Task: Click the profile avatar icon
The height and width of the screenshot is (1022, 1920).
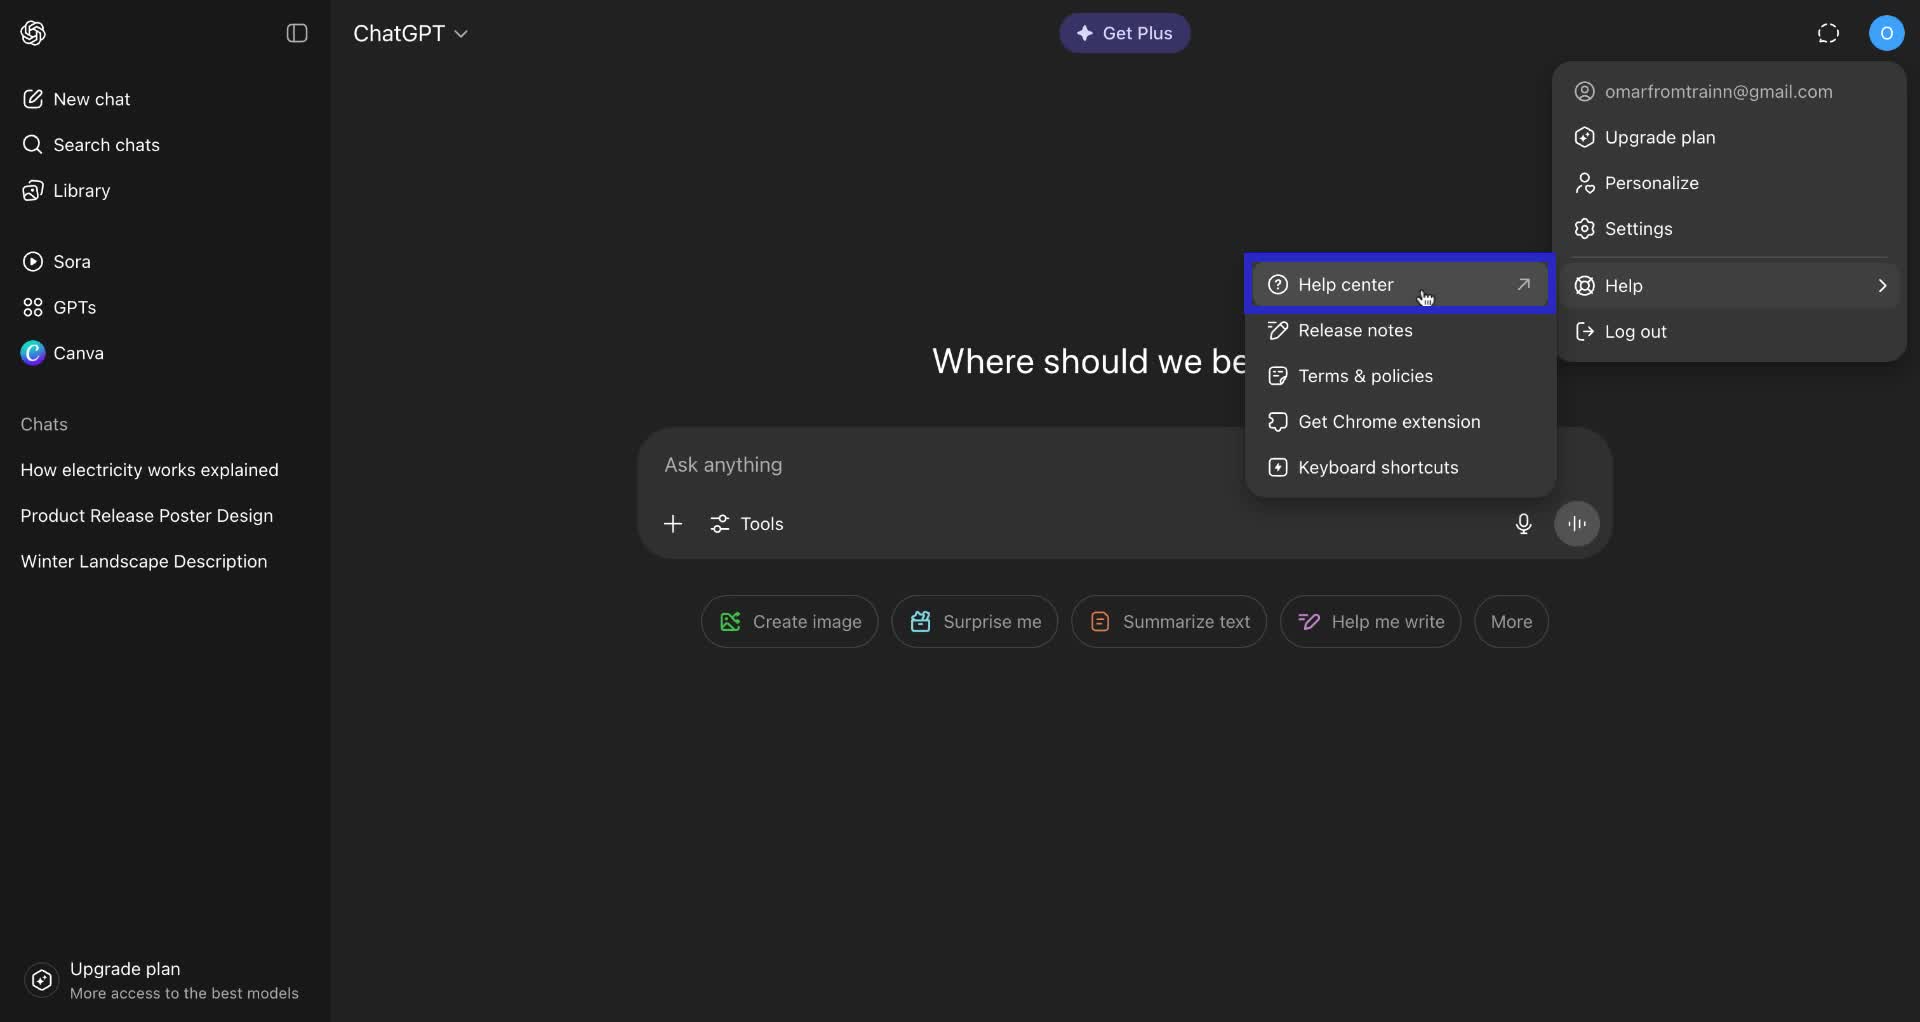Action: point(1886,33)
